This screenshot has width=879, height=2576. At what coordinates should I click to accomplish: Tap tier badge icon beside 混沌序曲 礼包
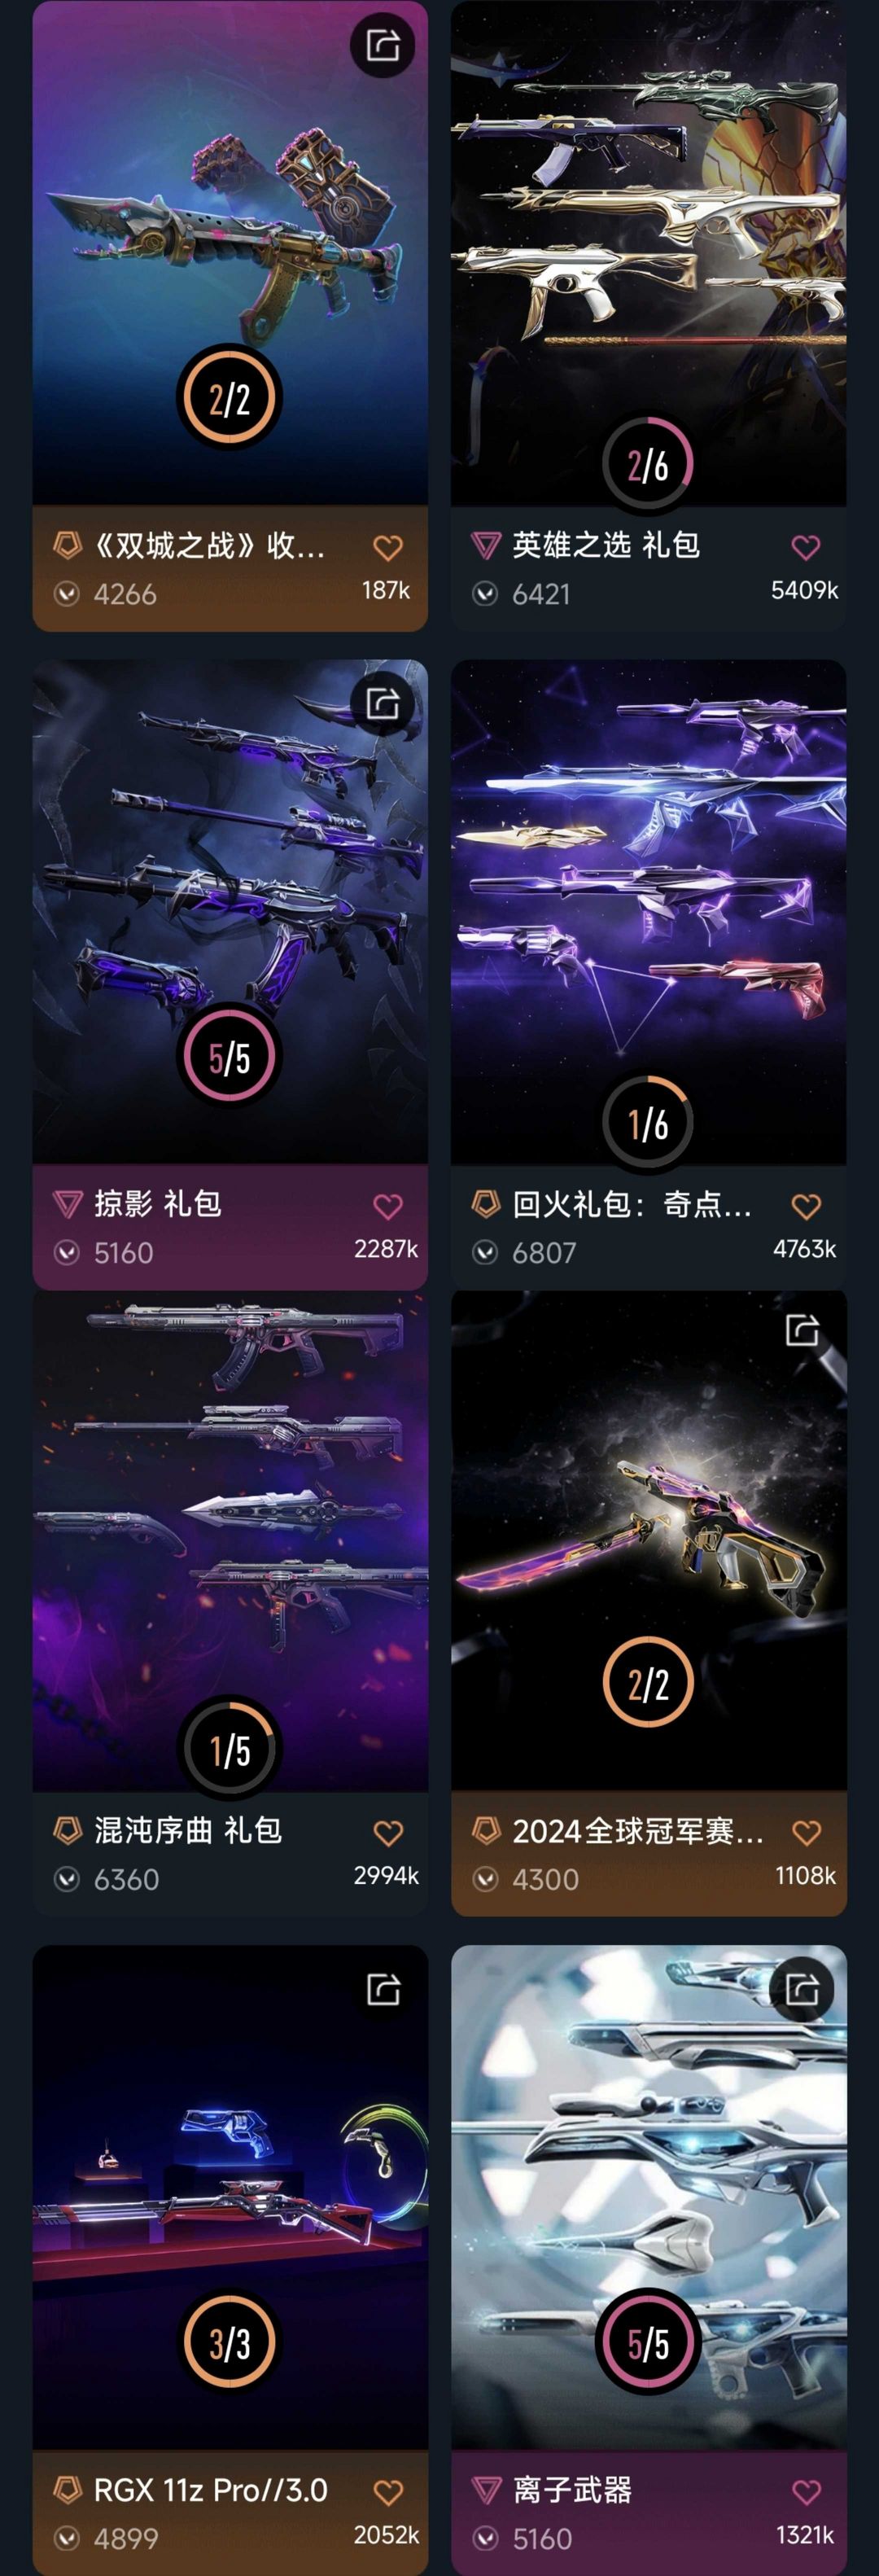[67, 1831]
